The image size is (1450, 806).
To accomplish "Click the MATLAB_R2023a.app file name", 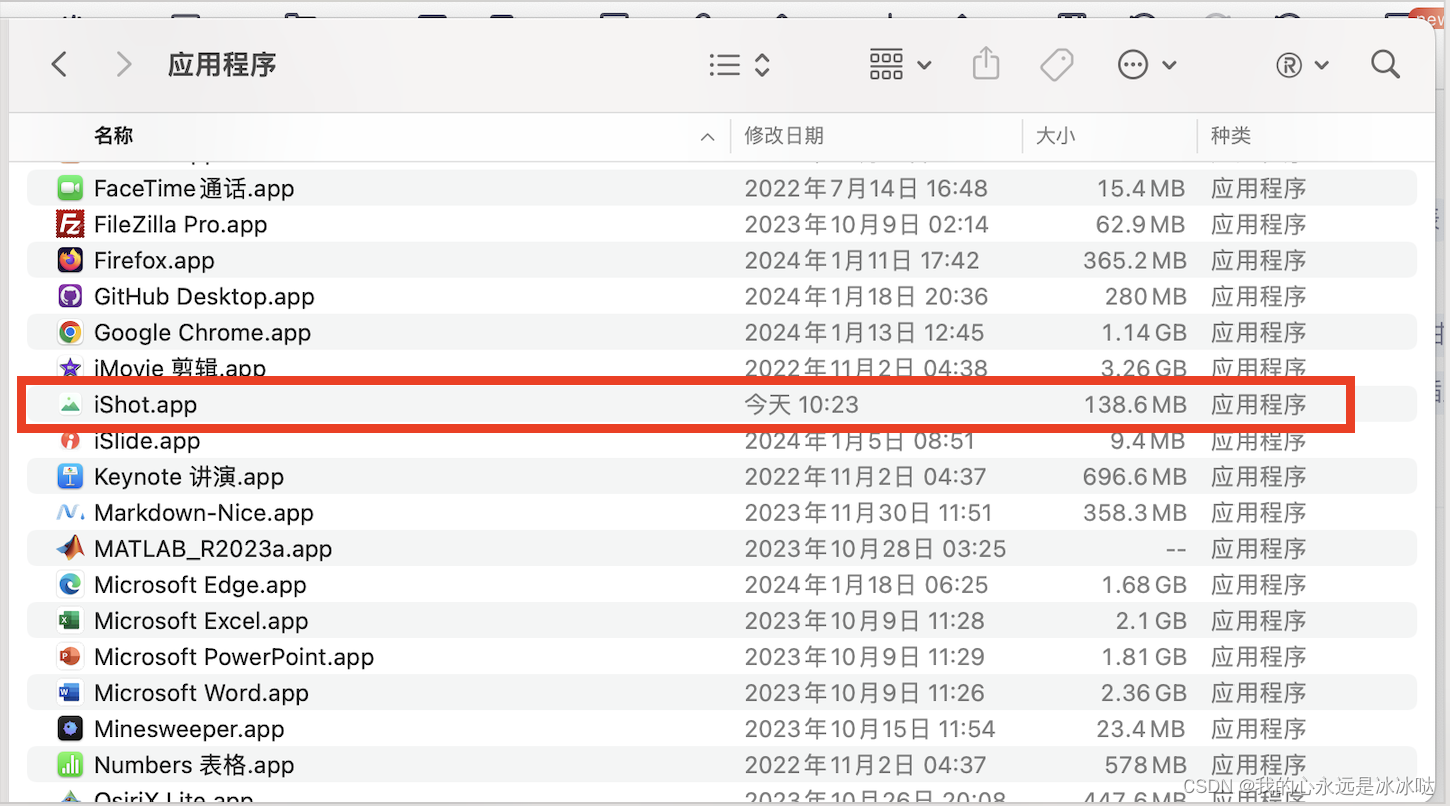I will tap(213, 548).
